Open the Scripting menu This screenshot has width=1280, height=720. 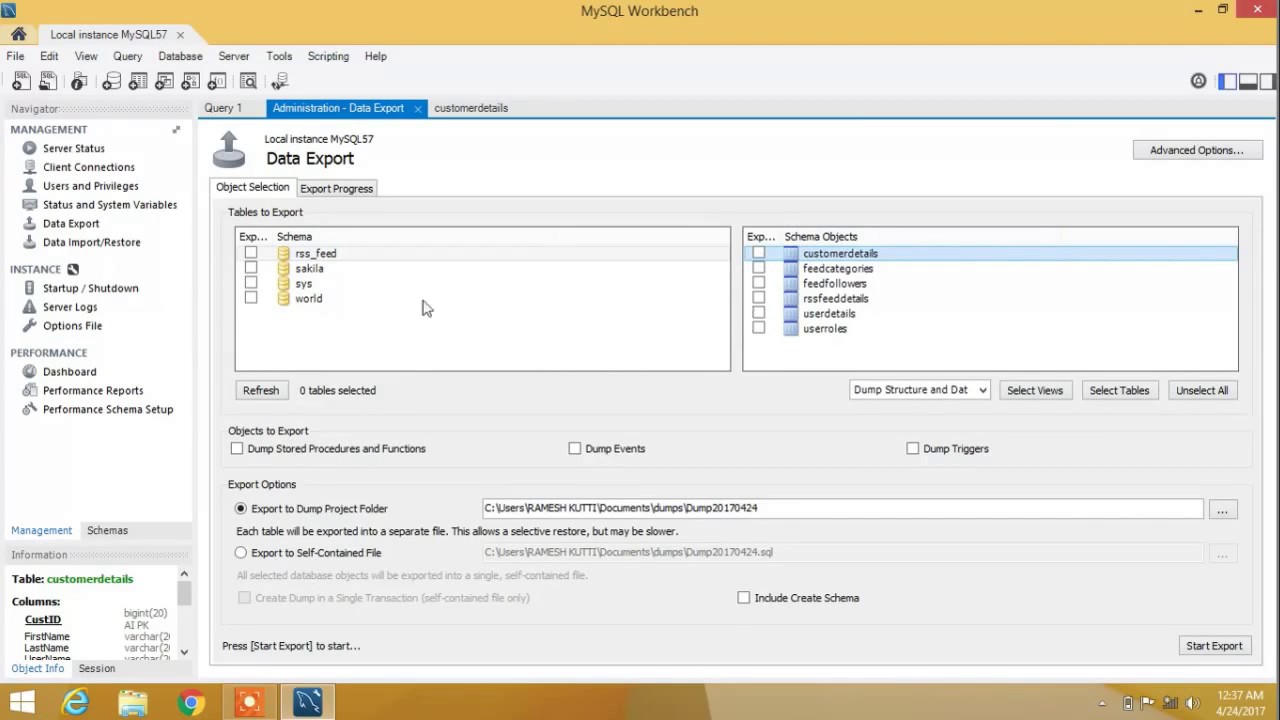click(328, 56)
